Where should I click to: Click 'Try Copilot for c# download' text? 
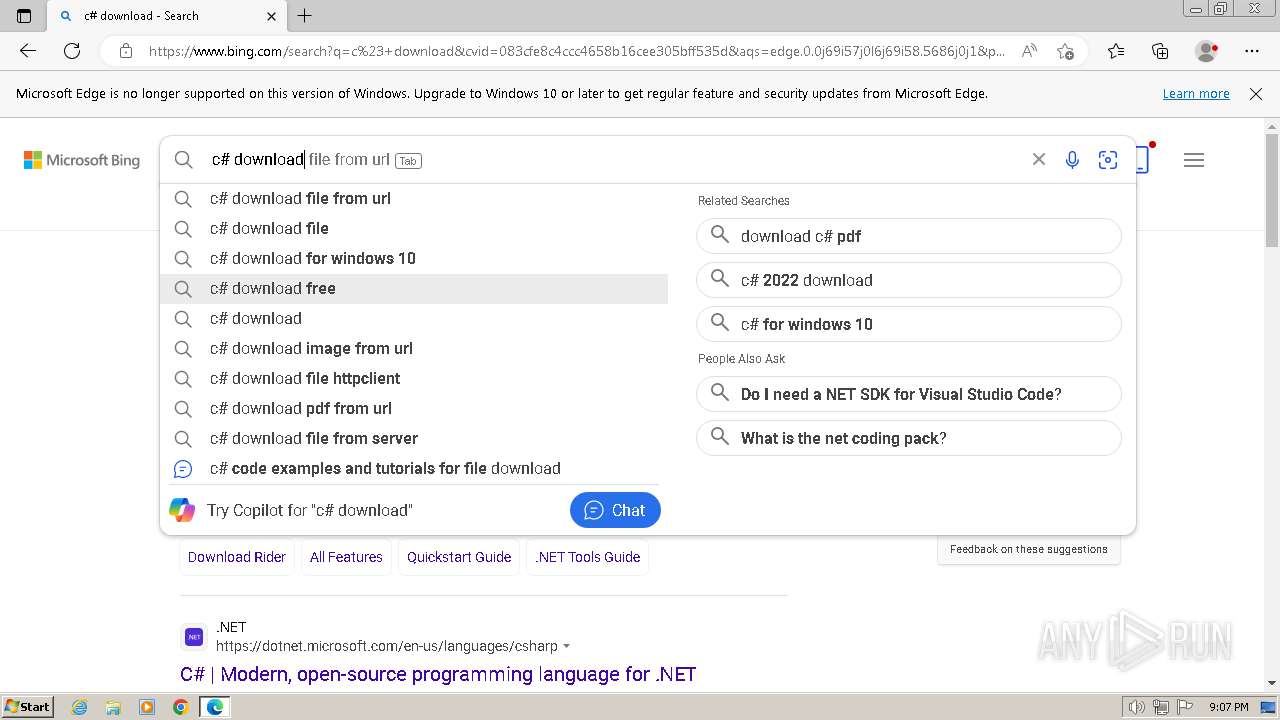[x=309, y=510]
